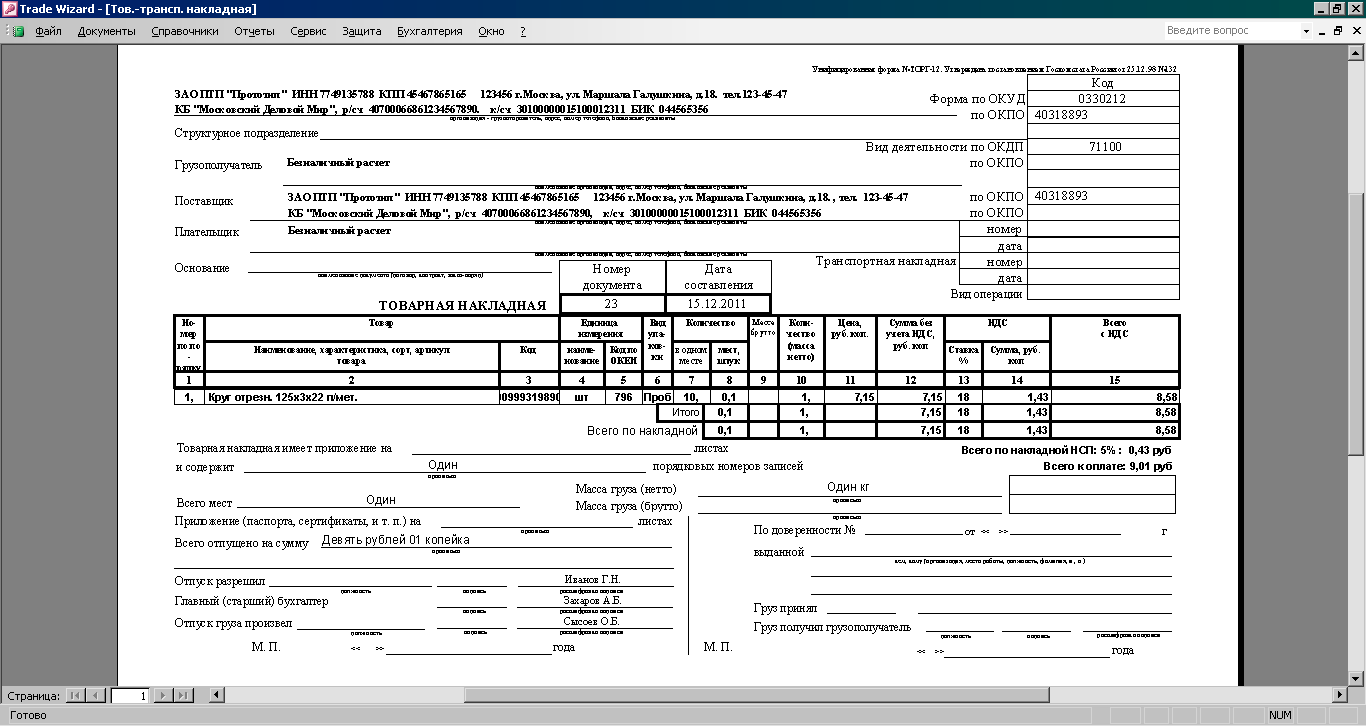Go to the next report page
Image resolution: width=1366 pixels, height=726 pixels.
[165, 695]
